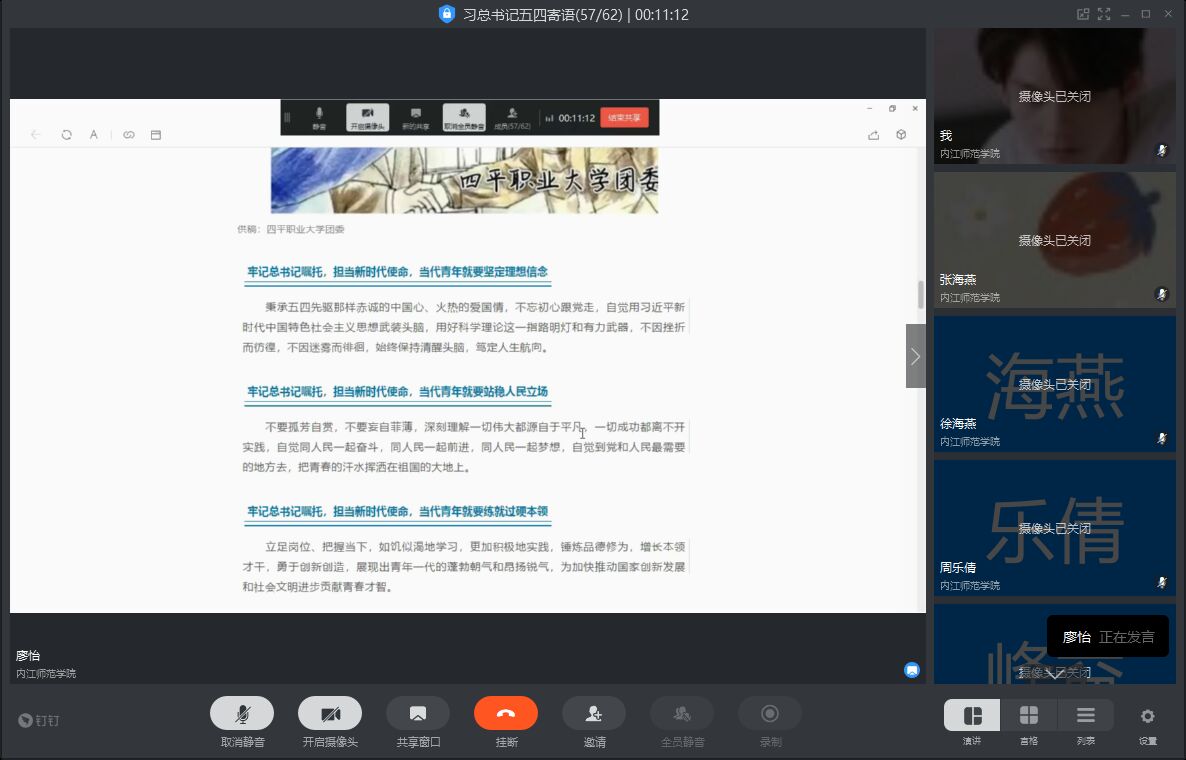The width and height of the screenshot is (1186, 760).
Task: Click 四平职业大学团委 banner image
Action: (x=464, y=180)
